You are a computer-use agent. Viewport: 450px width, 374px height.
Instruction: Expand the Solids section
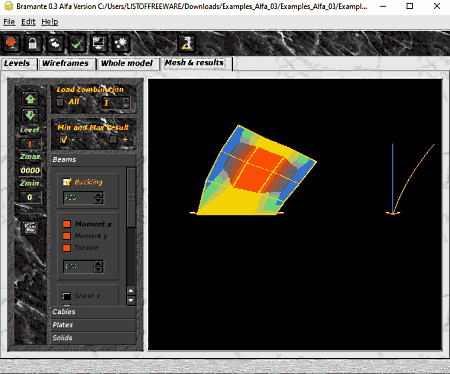point(93,338)
